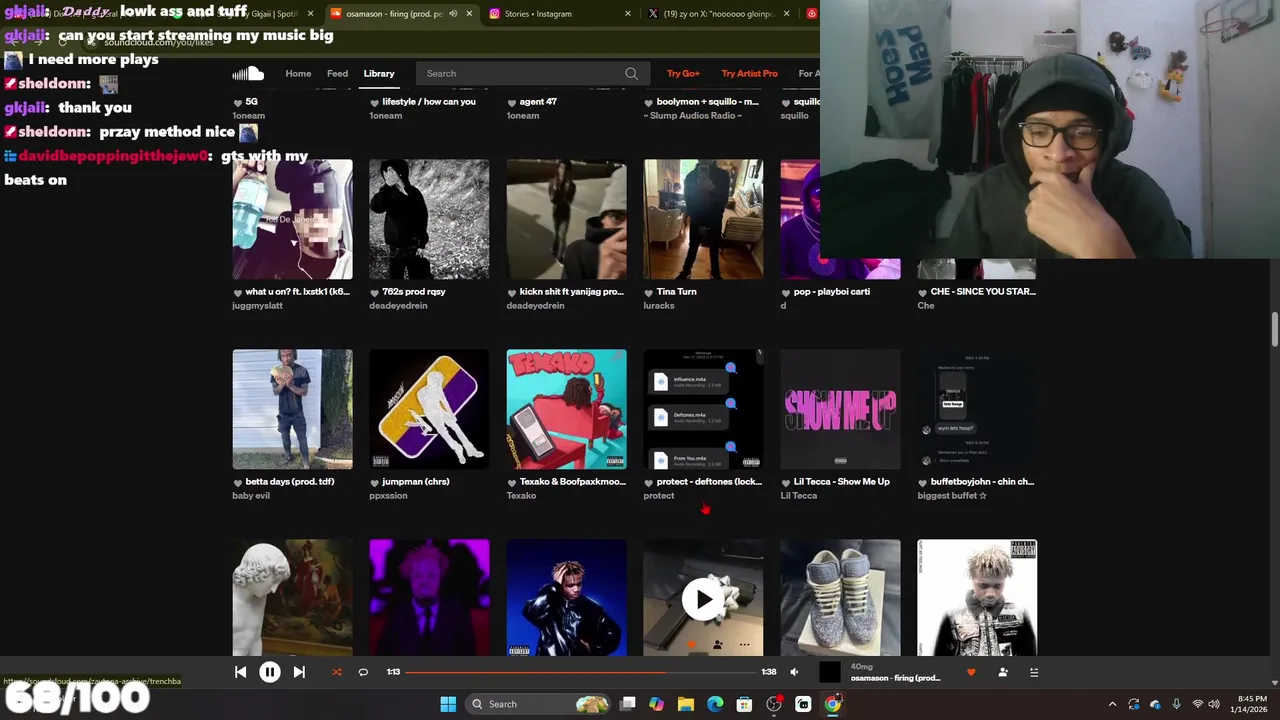Image resolution: width=1280 pixels, height=720 pixels.
Task: Open the now-playing osamason - firing title
Action: (x=895, y=678)
